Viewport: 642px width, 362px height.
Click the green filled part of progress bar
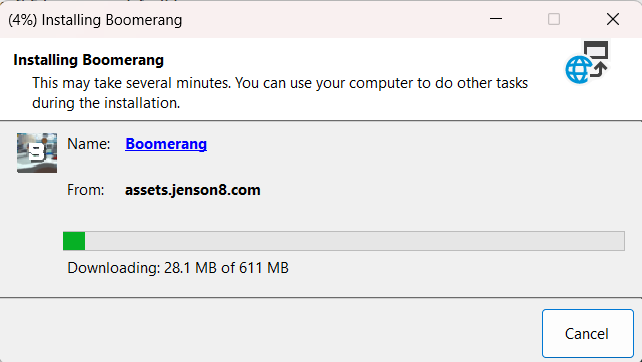(x=74, y=241)
